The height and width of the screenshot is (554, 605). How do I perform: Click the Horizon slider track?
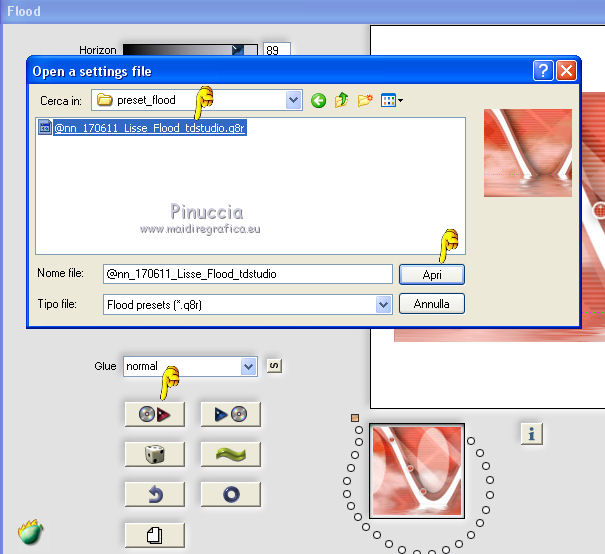pyautogui.click(x=190, y=50)
